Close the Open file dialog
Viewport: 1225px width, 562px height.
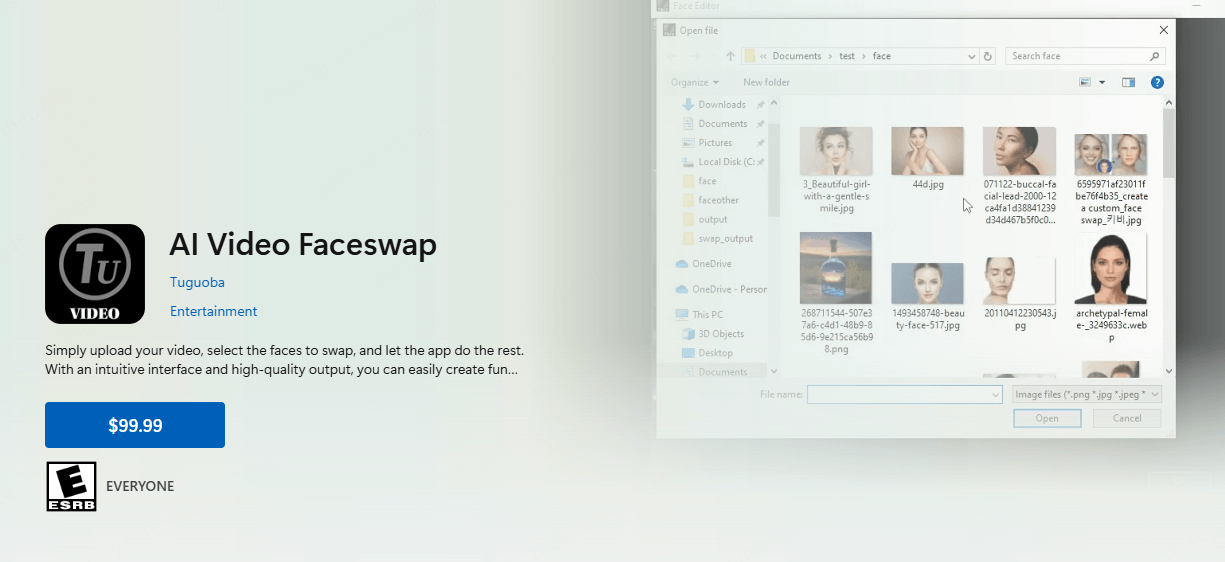[1163, 31]
